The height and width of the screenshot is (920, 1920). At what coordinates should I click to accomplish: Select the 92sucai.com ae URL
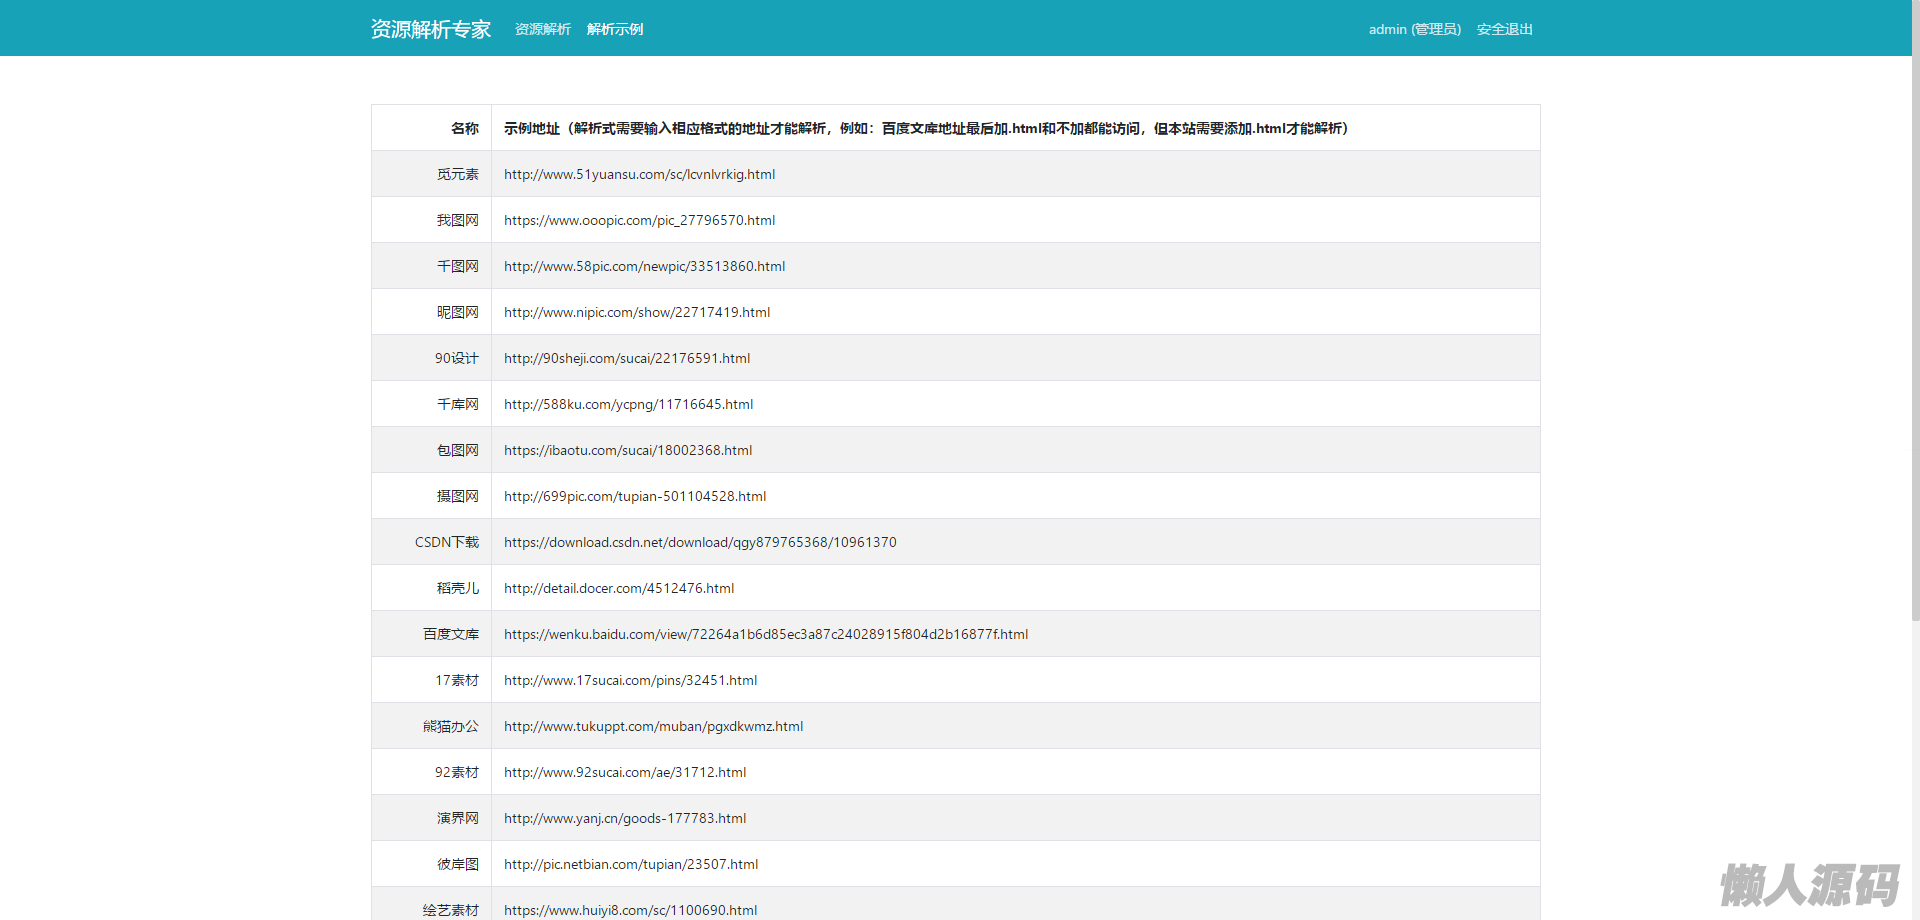pyautogui.click(x=625, y=772)
